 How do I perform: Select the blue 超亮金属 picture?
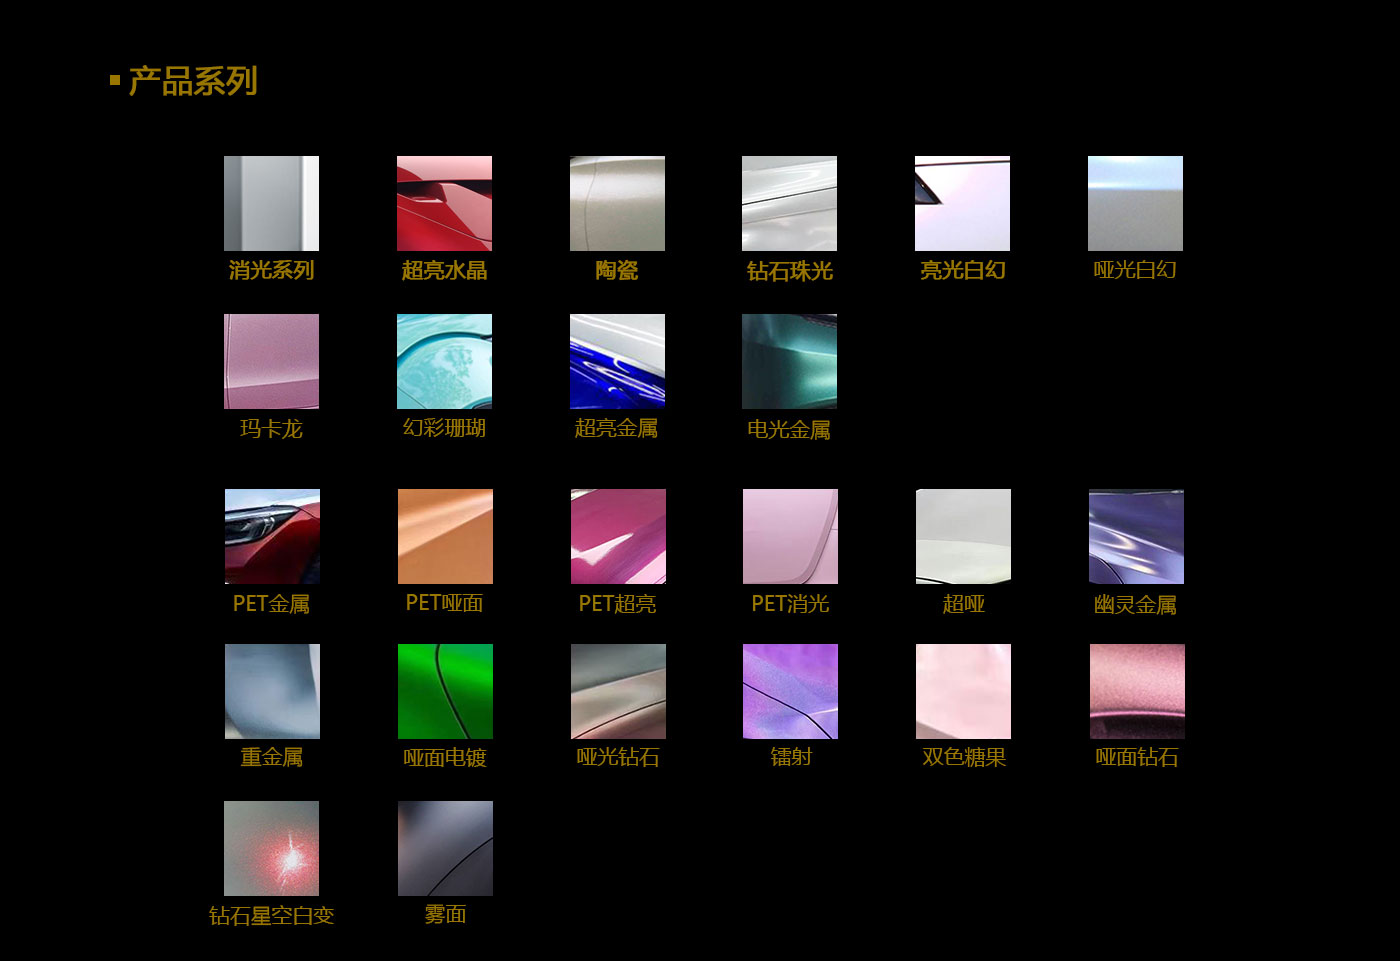click(x=617, y=361)
